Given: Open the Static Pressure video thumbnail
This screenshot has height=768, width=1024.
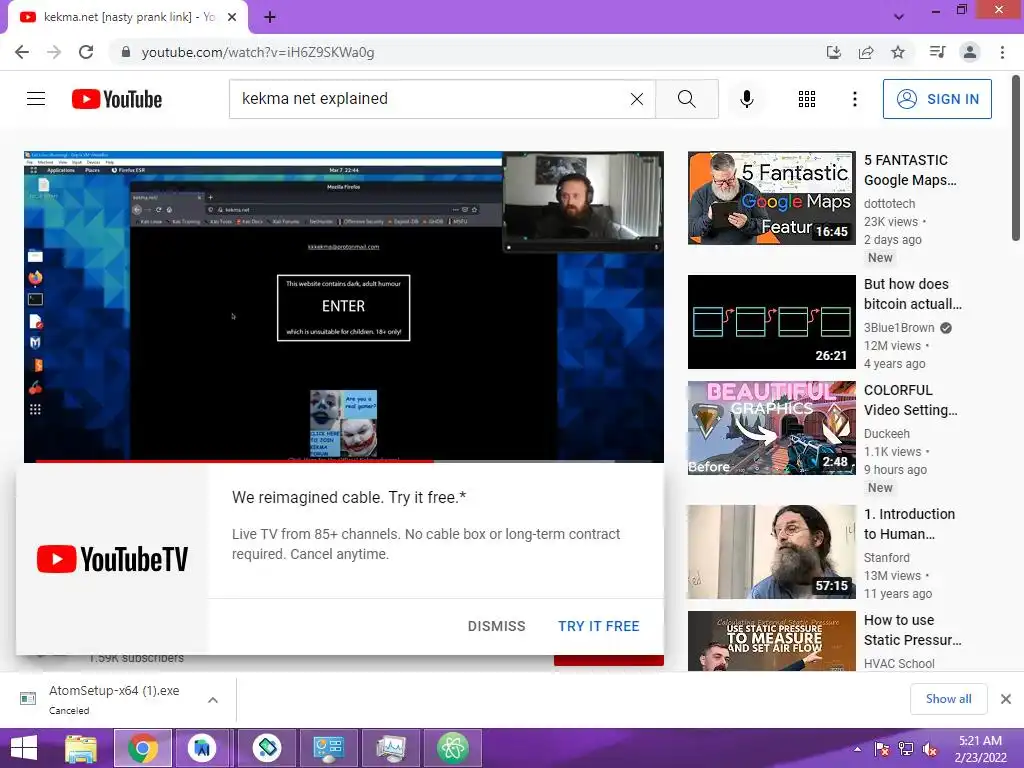Looking at the screenshot, I should tap(771, 641).
